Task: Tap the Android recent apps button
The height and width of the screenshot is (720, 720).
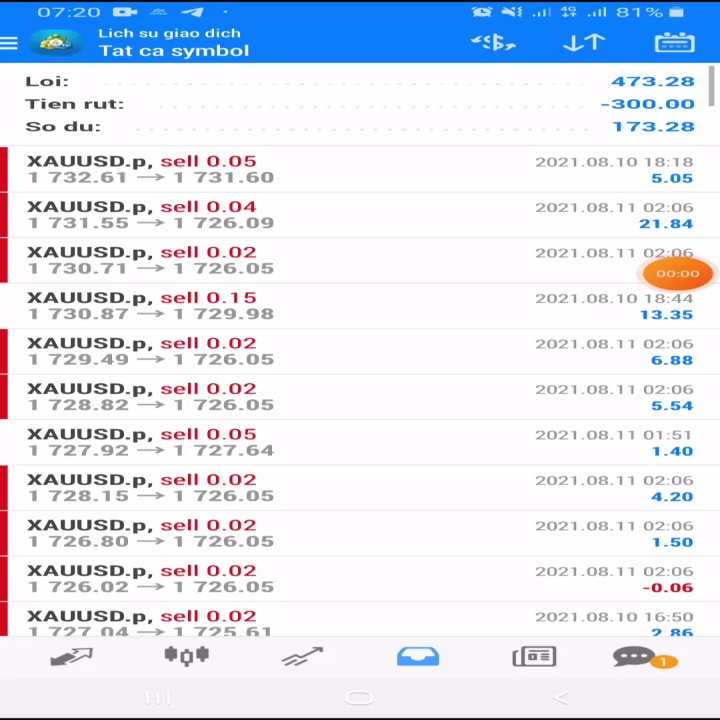Action: coord(158,698)
